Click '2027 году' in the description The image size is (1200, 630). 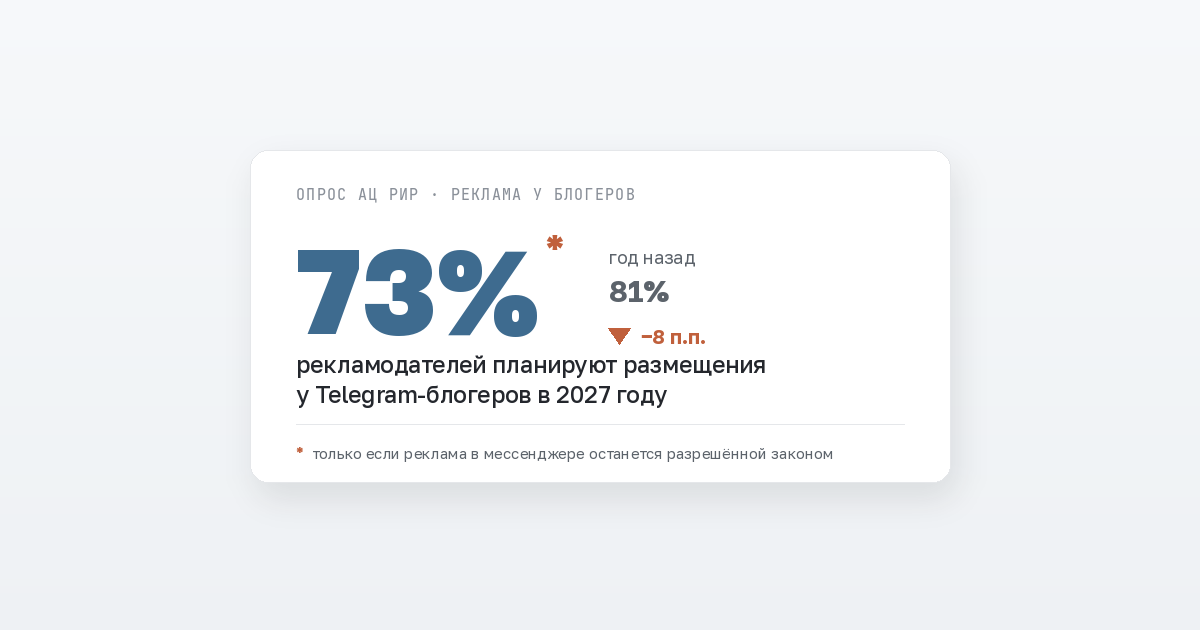pyautogui.click(x=611, y=396)
